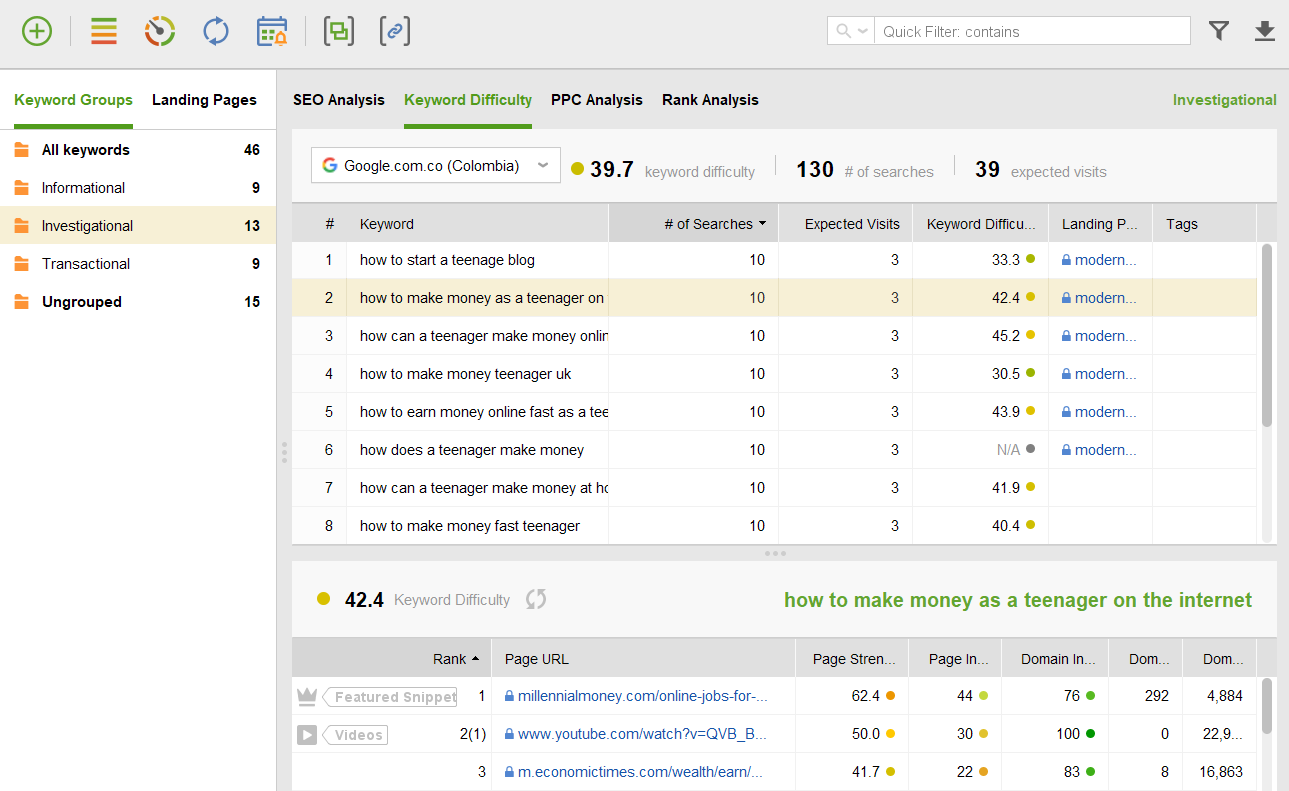Click the horizontal pane splitter dots

click(x=775, y=553)
